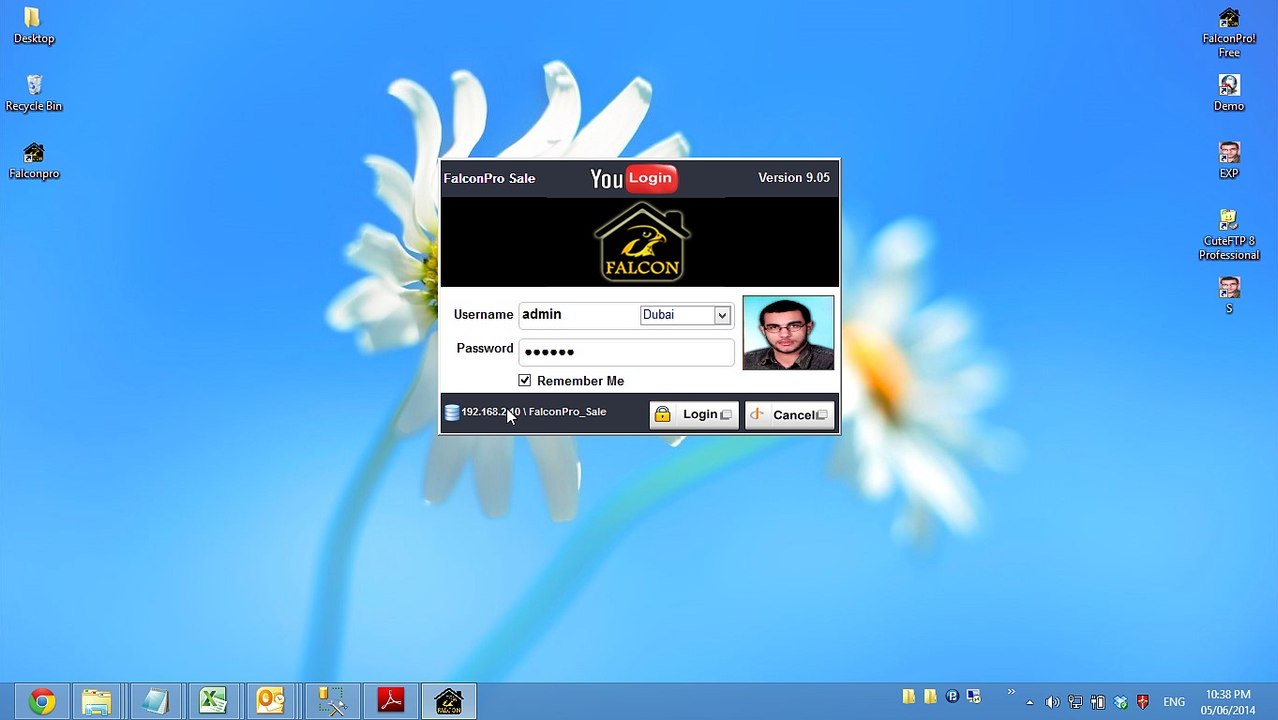This screenshot has height=720, width=1278.
Task: Click the blue P taskbar toolbar icon
Action: coord(952,696)
